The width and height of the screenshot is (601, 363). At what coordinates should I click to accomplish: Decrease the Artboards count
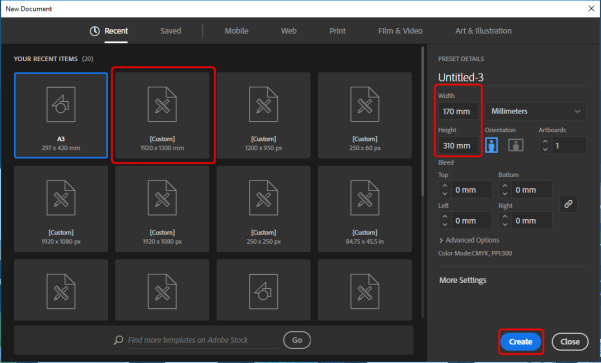tap(545, 149)
